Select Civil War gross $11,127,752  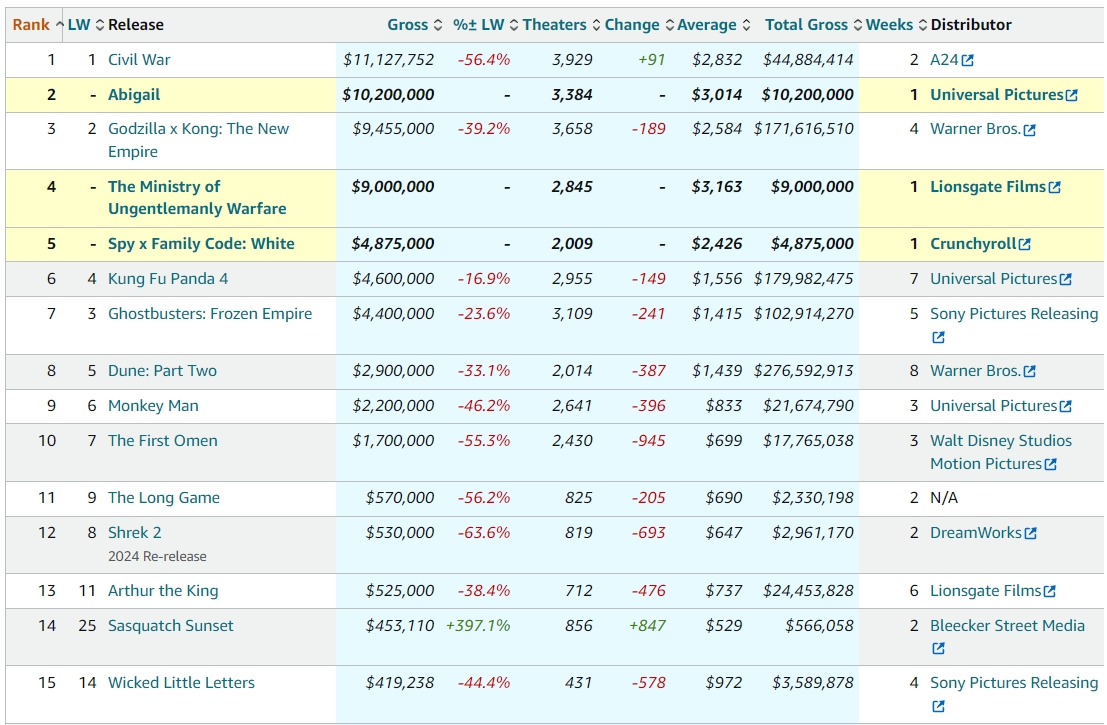[x=388, y=60]
